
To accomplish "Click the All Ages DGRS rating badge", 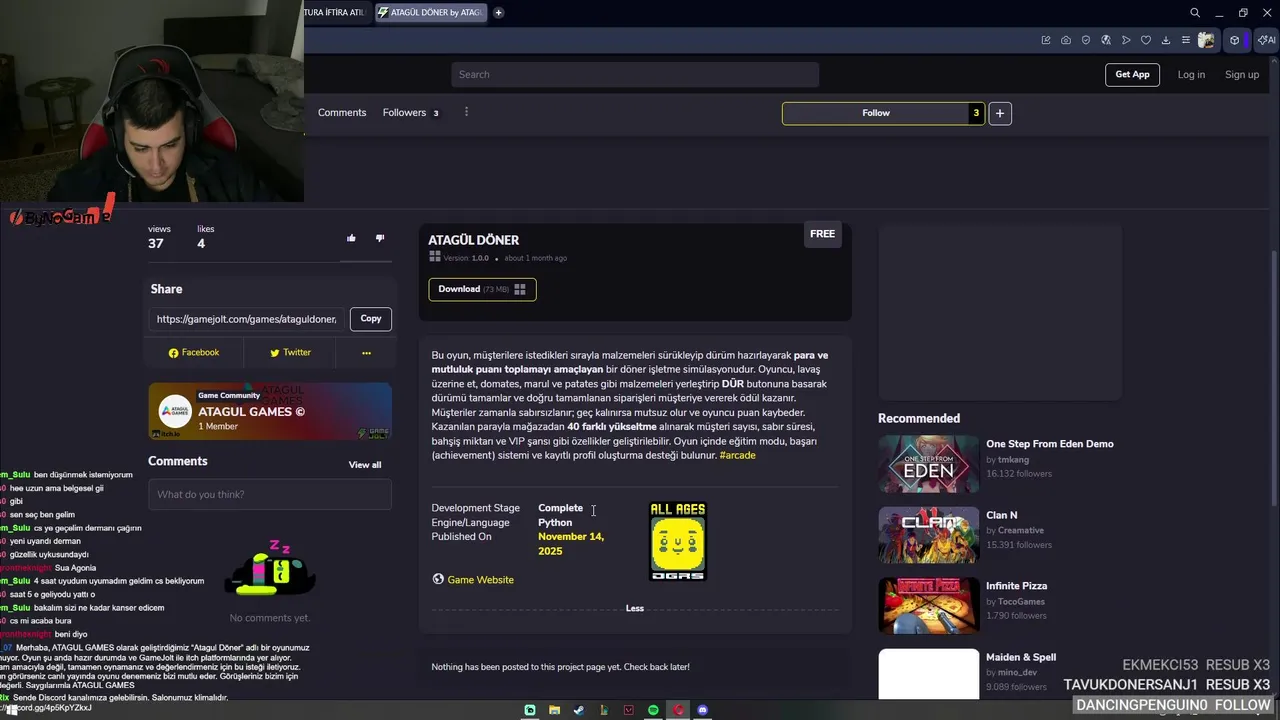I will tap(678, 541).
